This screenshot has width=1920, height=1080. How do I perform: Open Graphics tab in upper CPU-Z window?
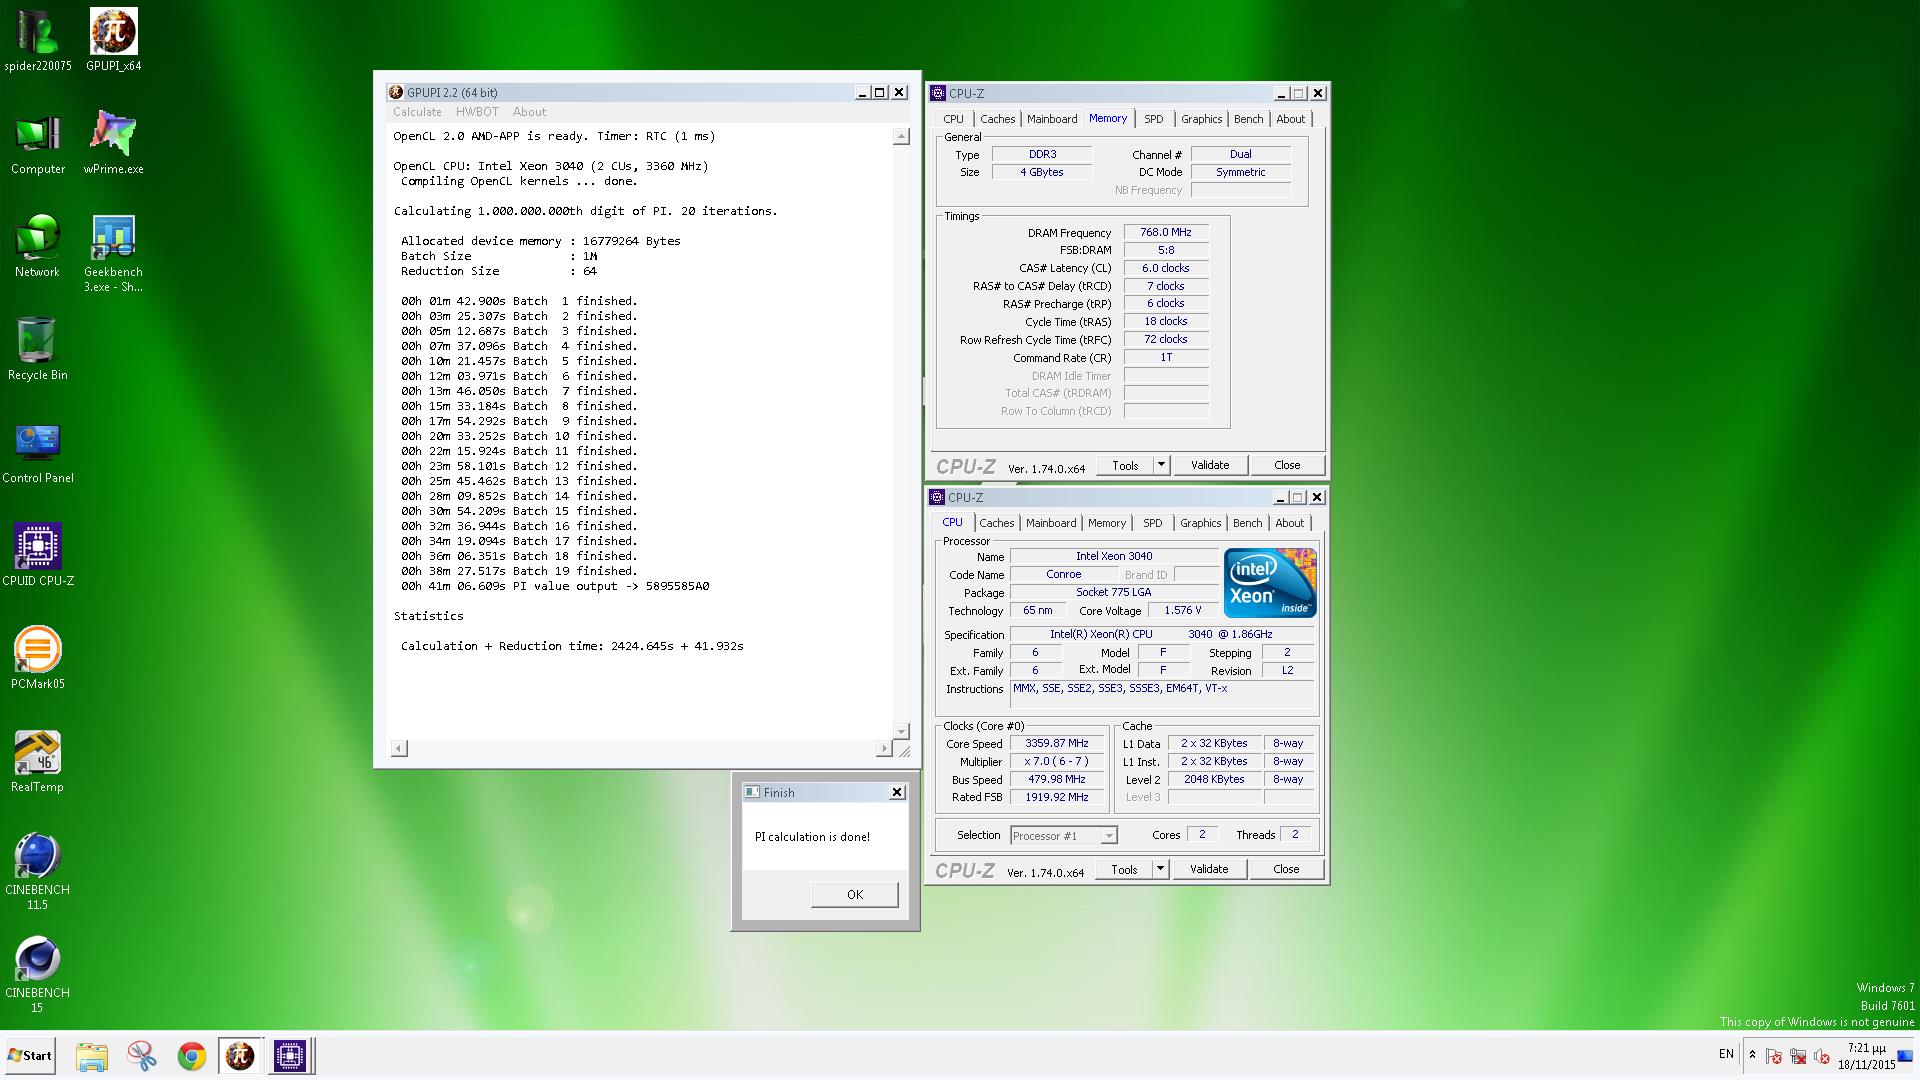[1201, 119]
